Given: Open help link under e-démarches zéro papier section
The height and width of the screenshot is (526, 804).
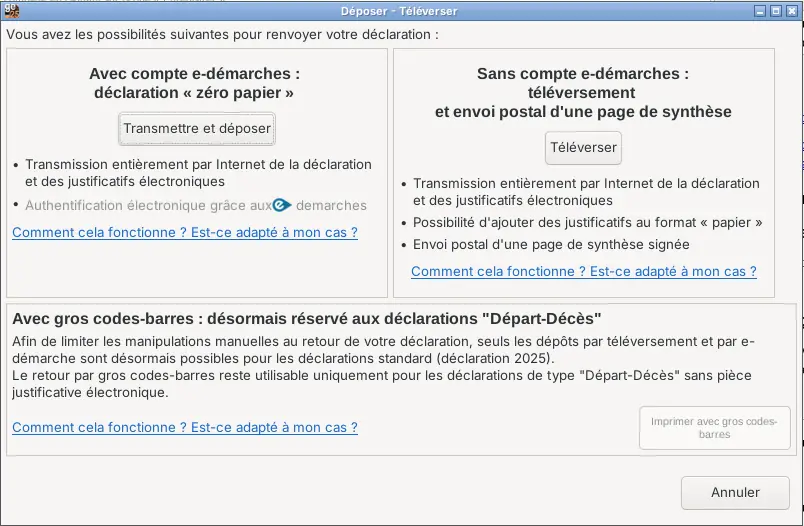Looking at the screenshot, I should [x=185, y=233].
